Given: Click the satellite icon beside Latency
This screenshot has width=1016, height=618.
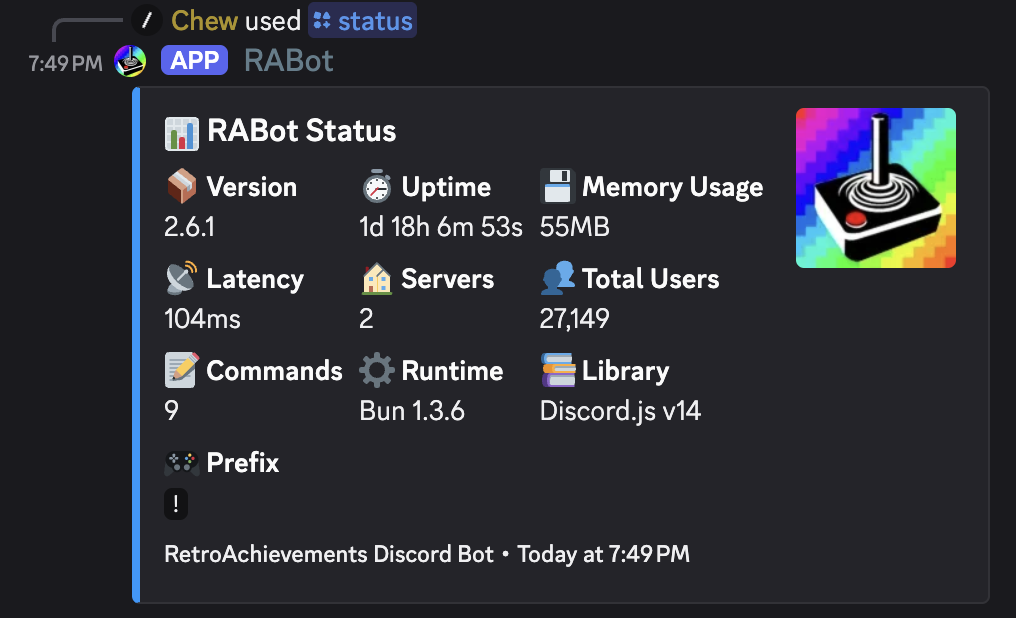Looking at the screenshot, I should (180, 278).
